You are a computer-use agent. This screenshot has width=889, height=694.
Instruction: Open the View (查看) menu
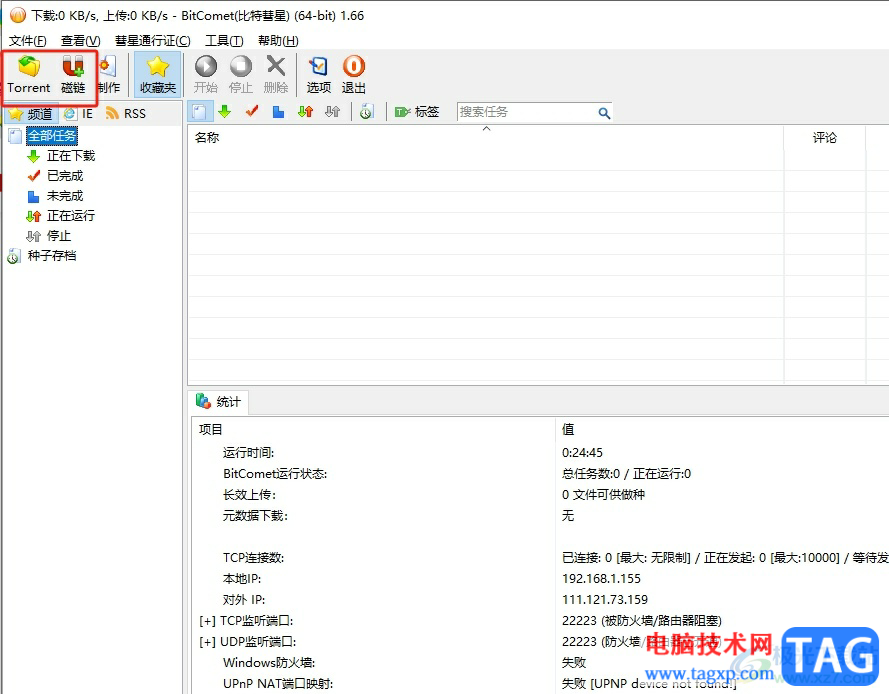click(81, 41)
